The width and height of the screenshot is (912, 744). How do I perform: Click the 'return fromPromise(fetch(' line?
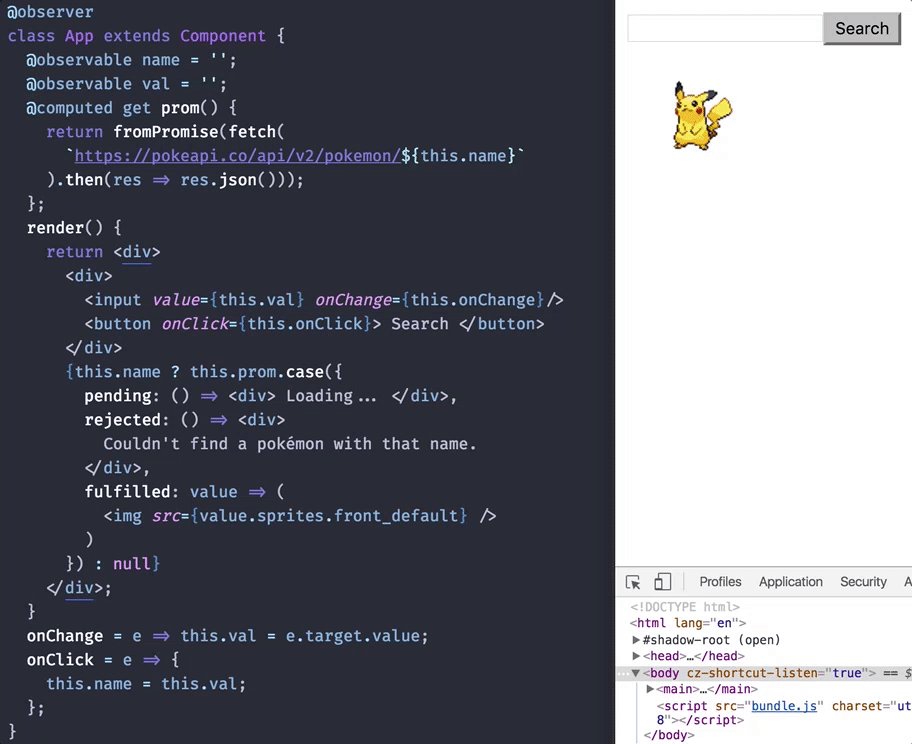point(165,132)
